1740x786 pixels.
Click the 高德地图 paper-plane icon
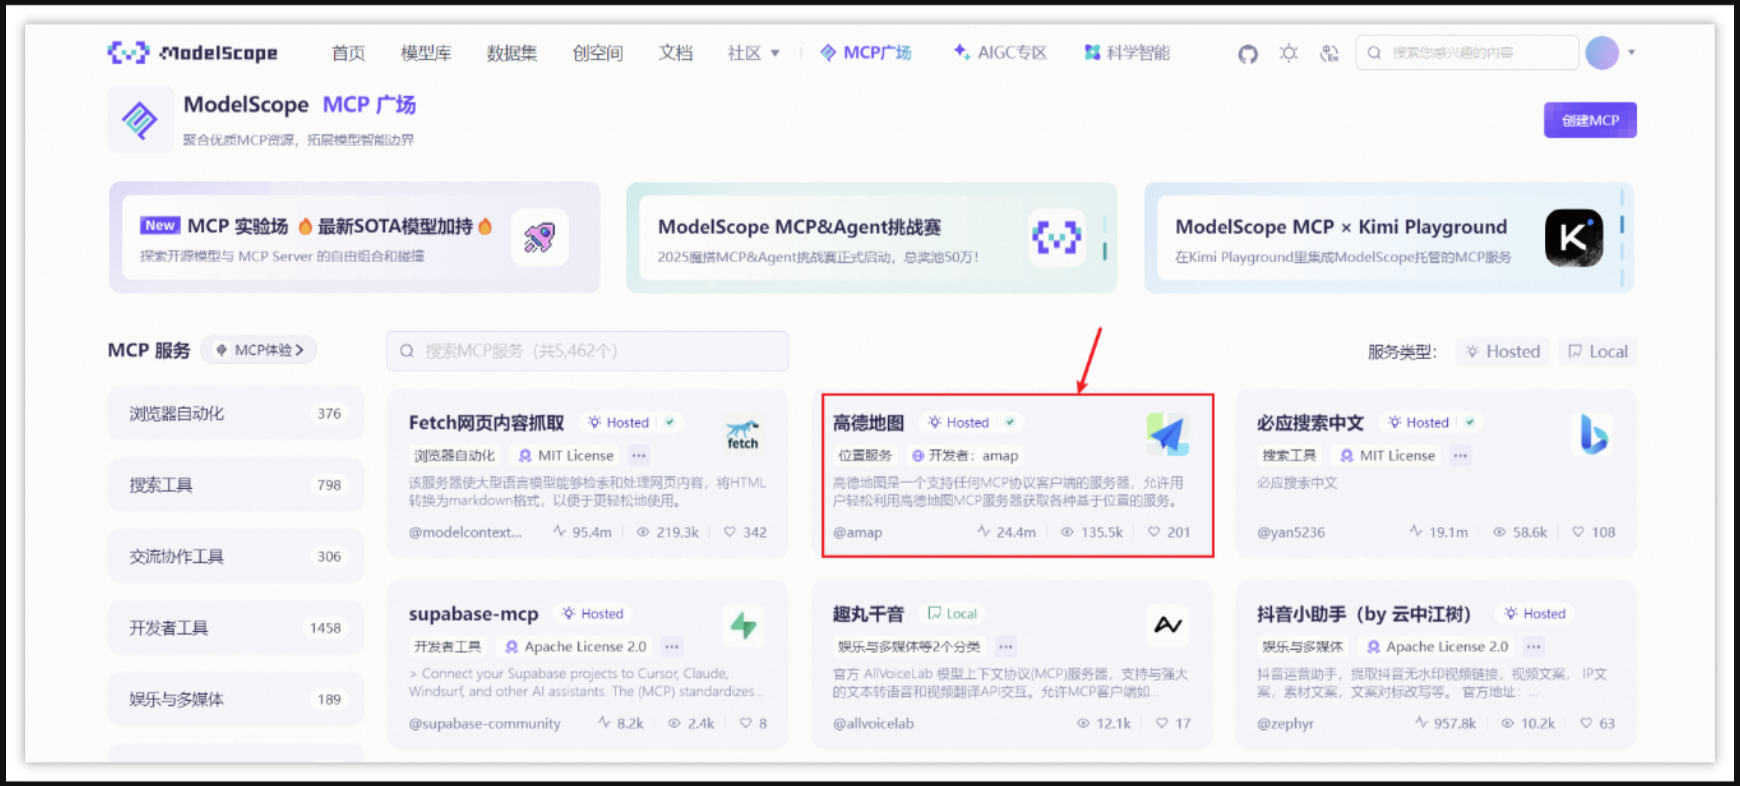click(1167, 435)
